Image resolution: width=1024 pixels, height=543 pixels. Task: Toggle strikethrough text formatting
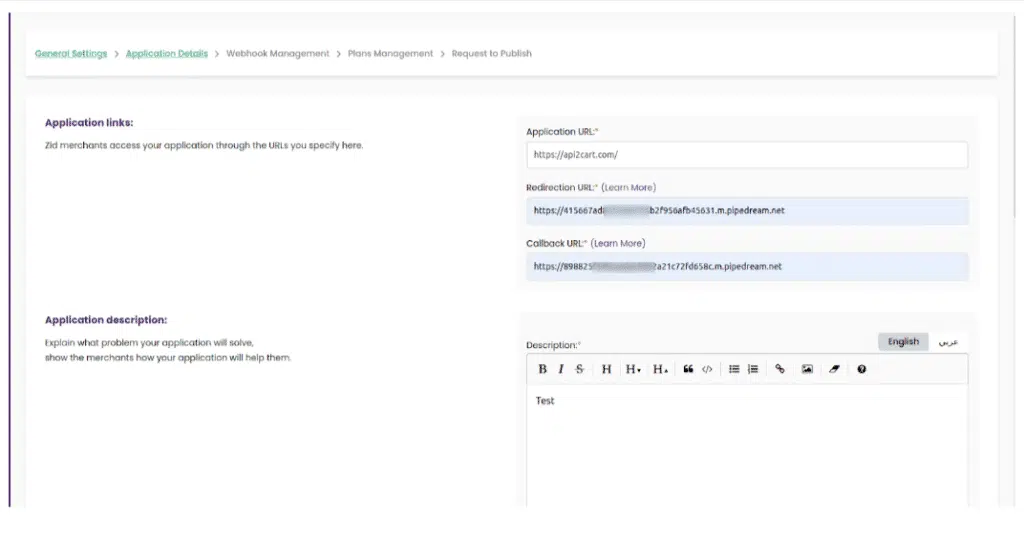tap(580, 369)
